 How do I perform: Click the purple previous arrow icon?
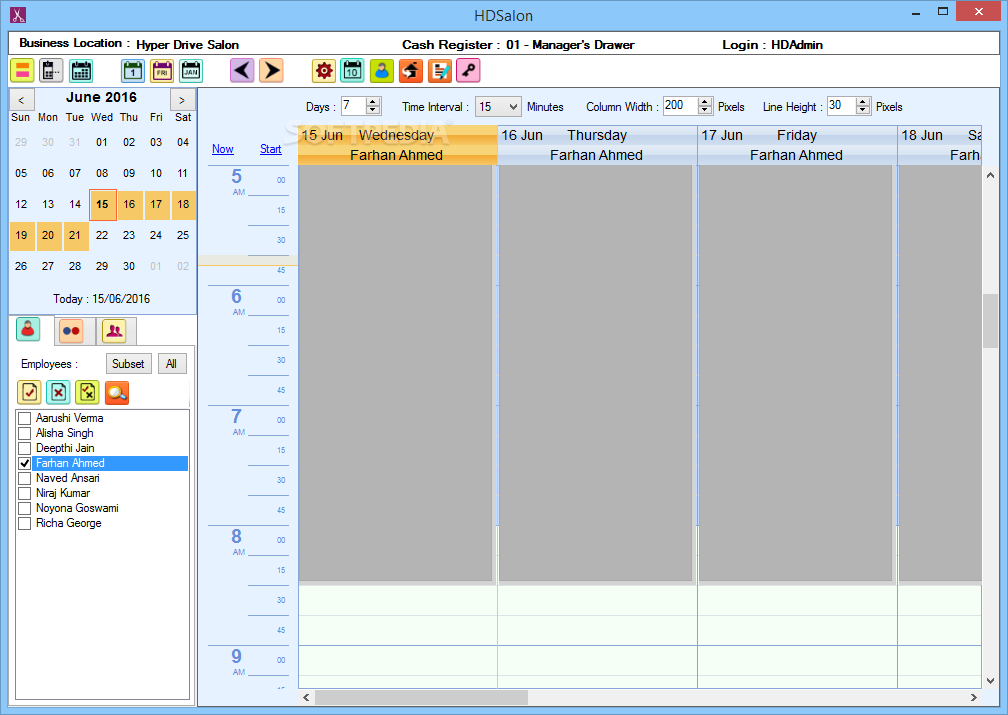pos(242,71)
